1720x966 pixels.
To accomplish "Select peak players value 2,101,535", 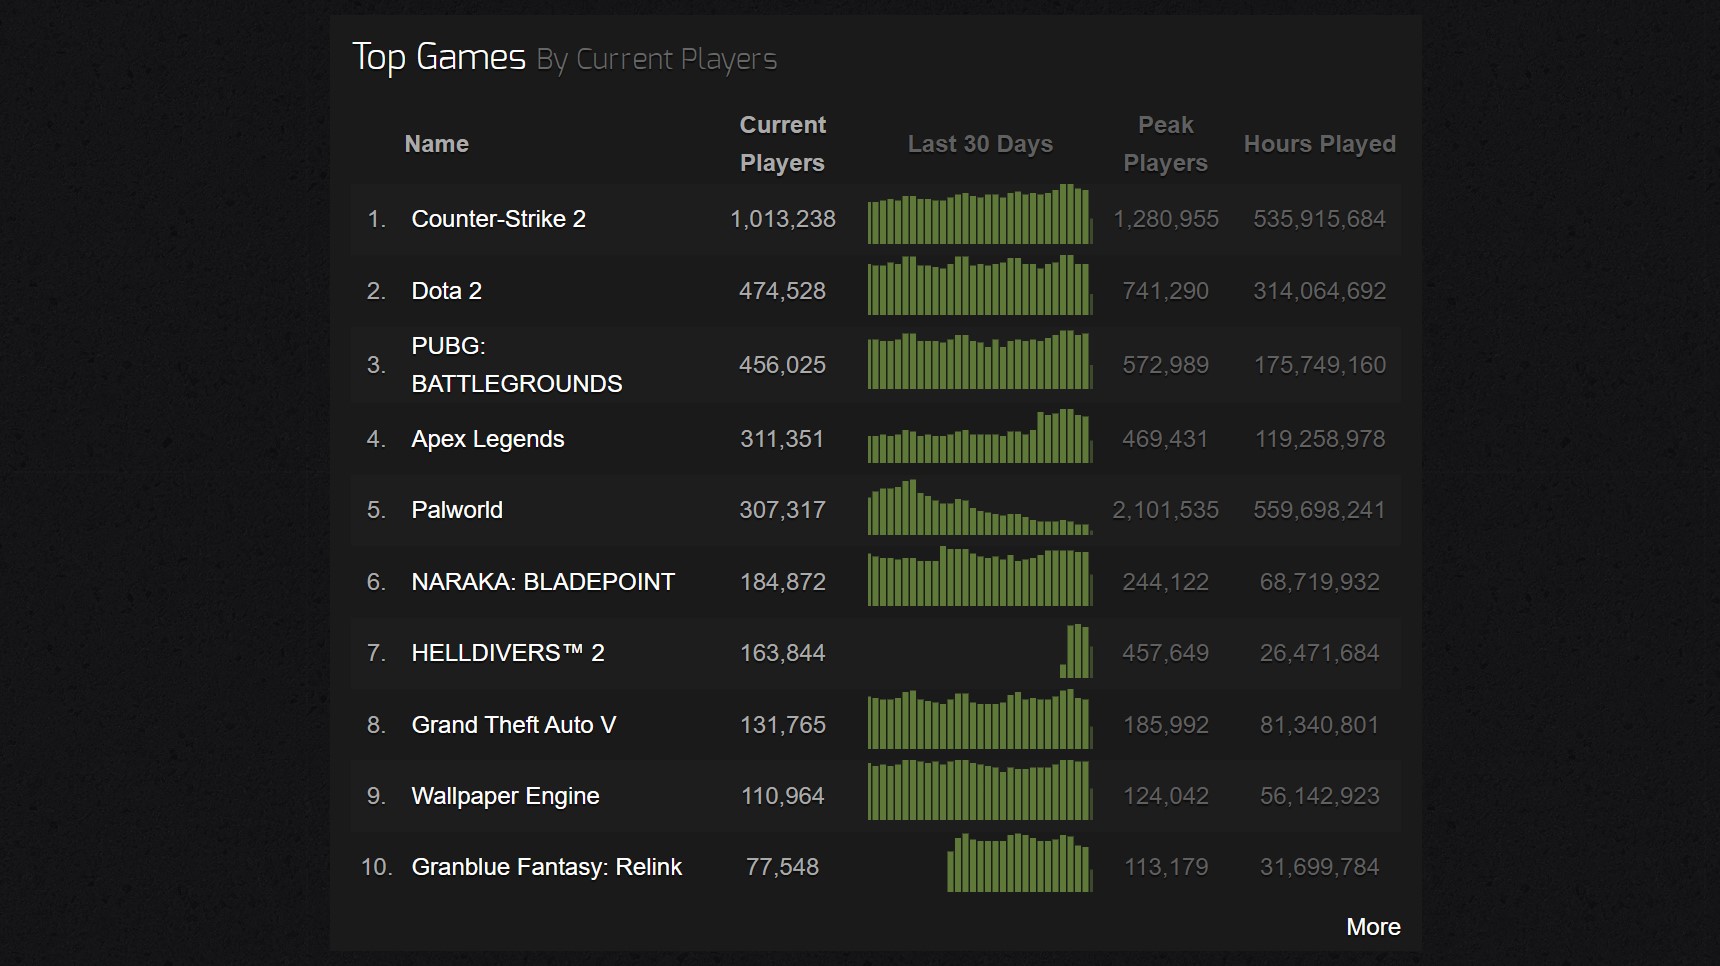I will pos(1165,510).
